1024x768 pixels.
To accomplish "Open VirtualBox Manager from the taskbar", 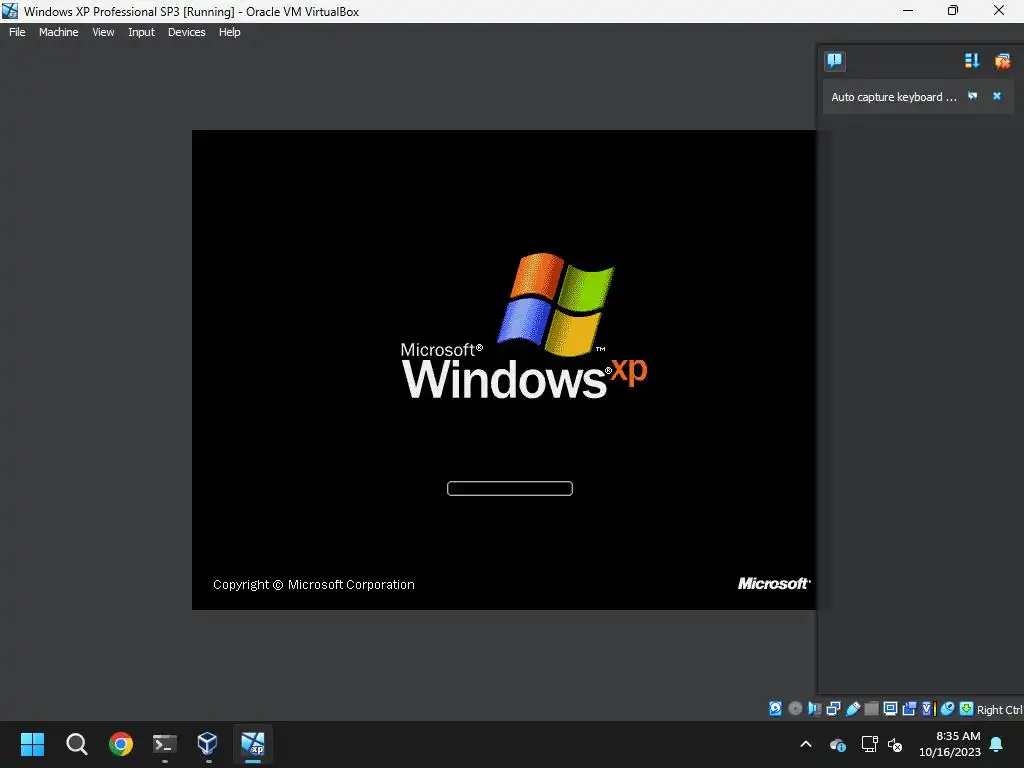I will [x=208, y=744].
